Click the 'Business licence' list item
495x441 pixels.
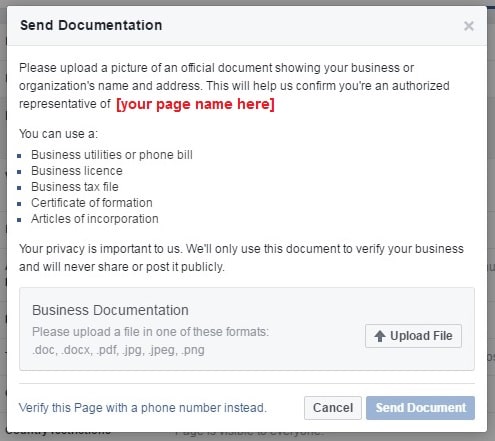point(77,171)
